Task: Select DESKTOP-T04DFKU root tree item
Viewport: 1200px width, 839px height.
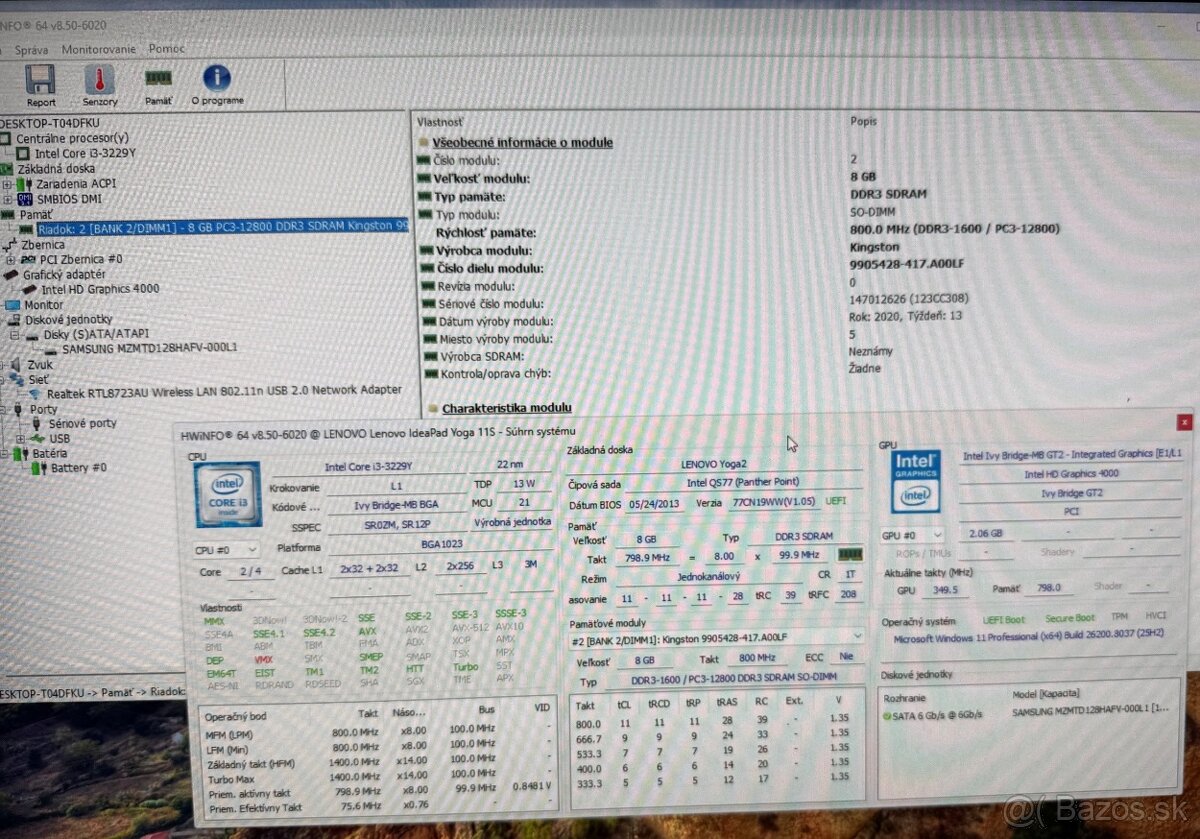Action: click(x=50, y=123)
